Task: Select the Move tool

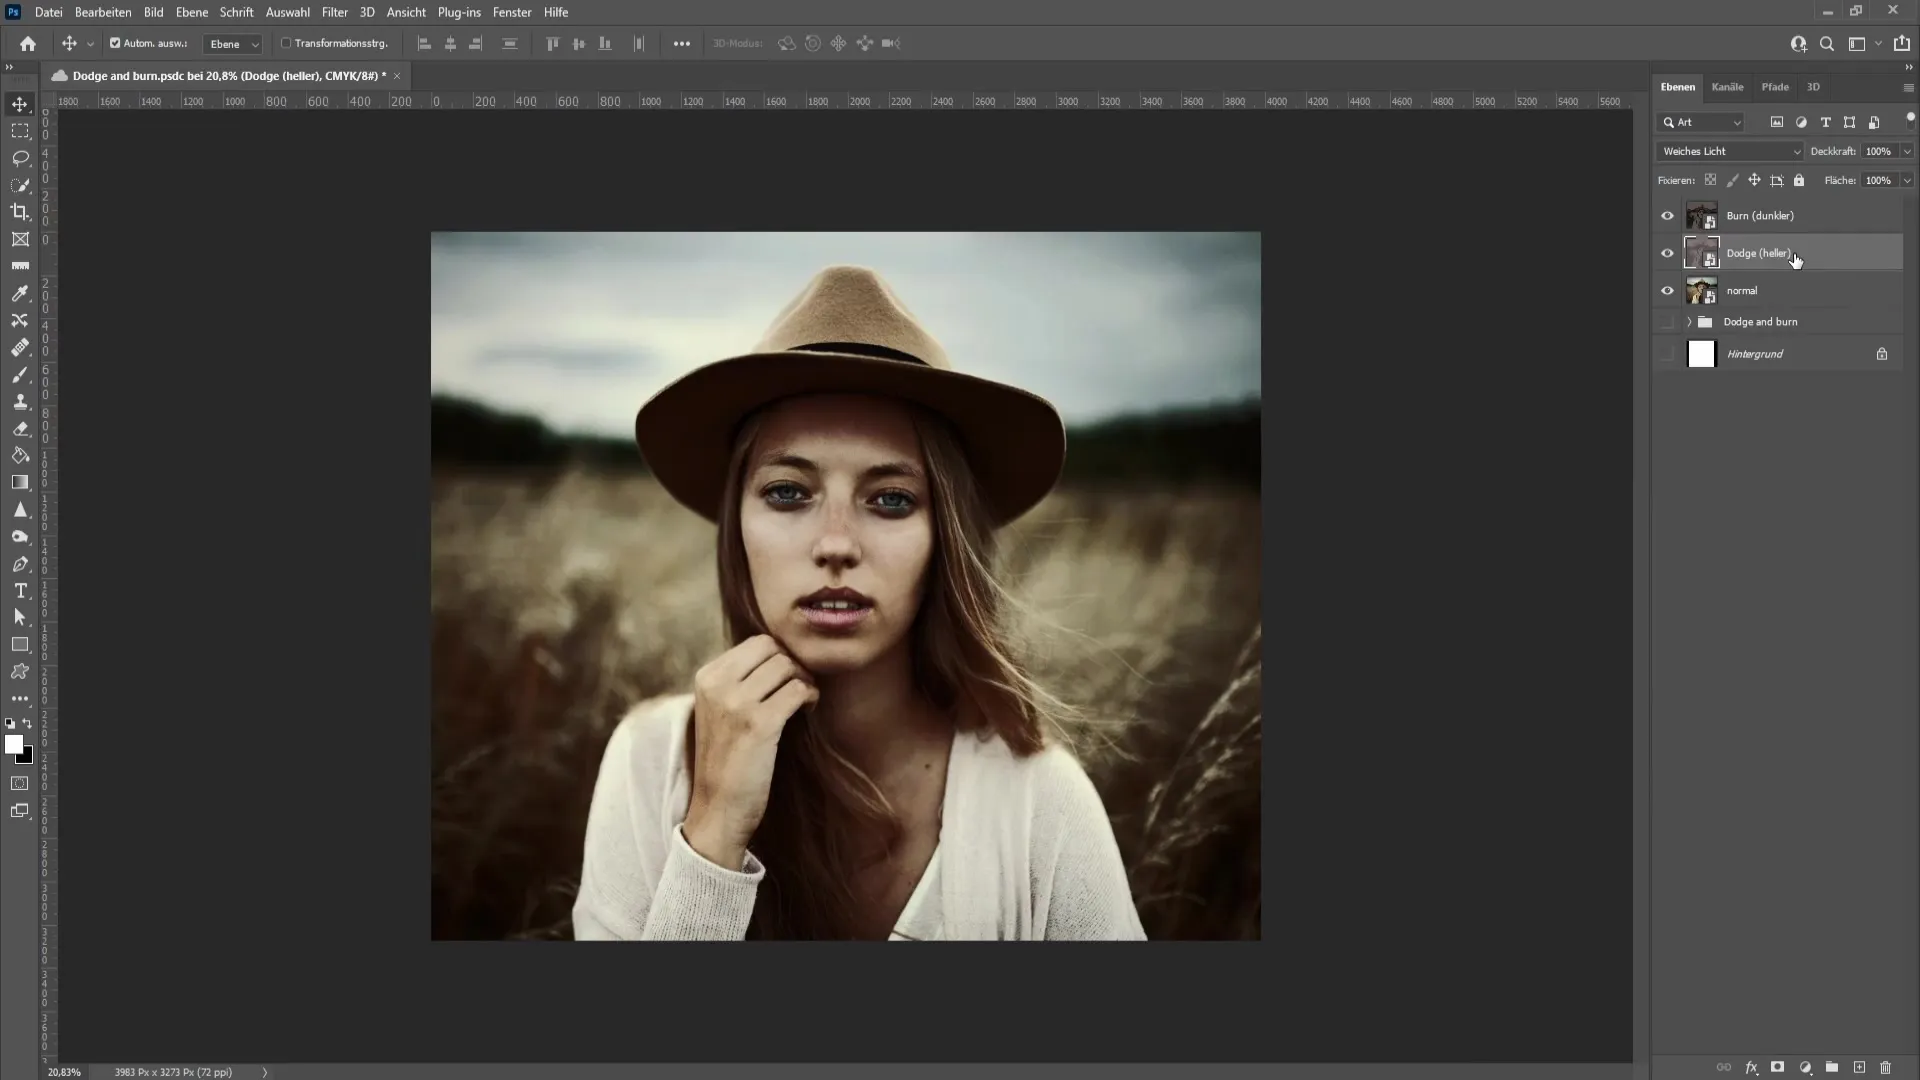Action: 20,104
